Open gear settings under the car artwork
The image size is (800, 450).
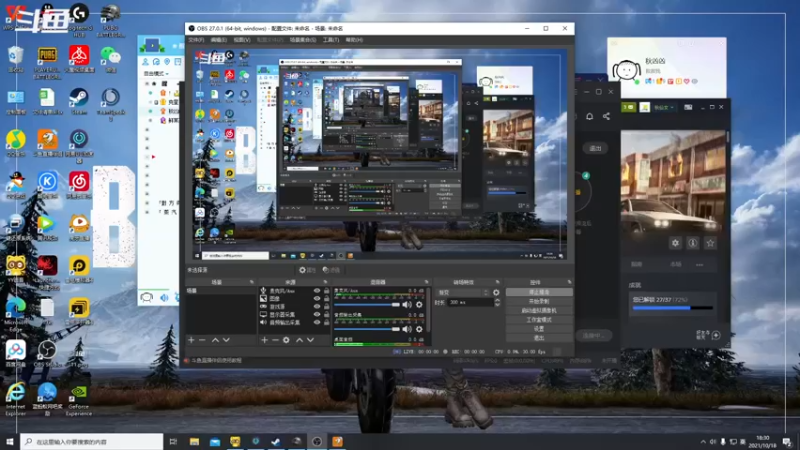[676, 243]
